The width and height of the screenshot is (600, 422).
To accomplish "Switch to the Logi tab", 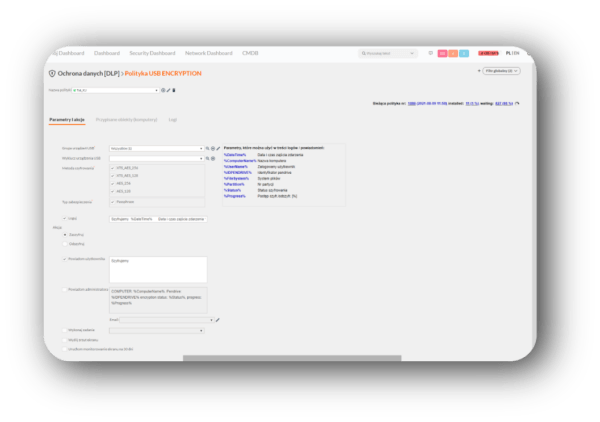I will tap(173, 120).
